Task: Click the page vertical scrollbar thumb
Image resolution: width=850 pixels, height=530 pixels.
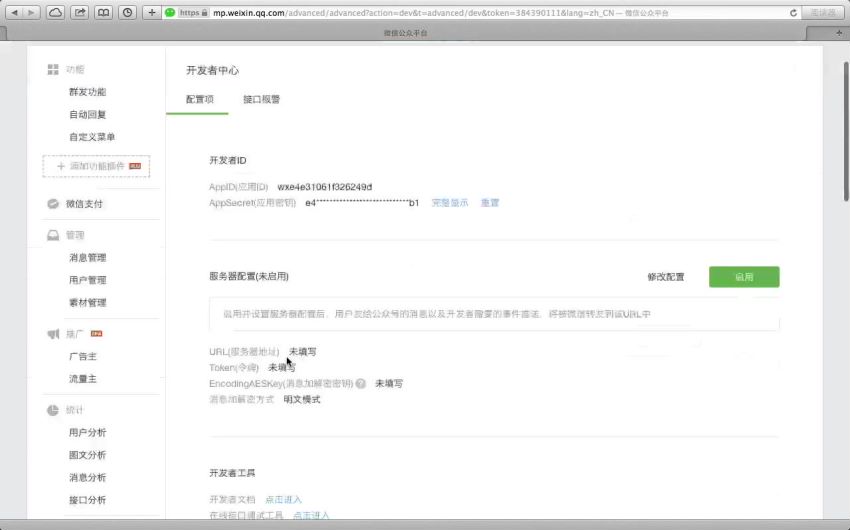Action: click(x=846, y=132)
